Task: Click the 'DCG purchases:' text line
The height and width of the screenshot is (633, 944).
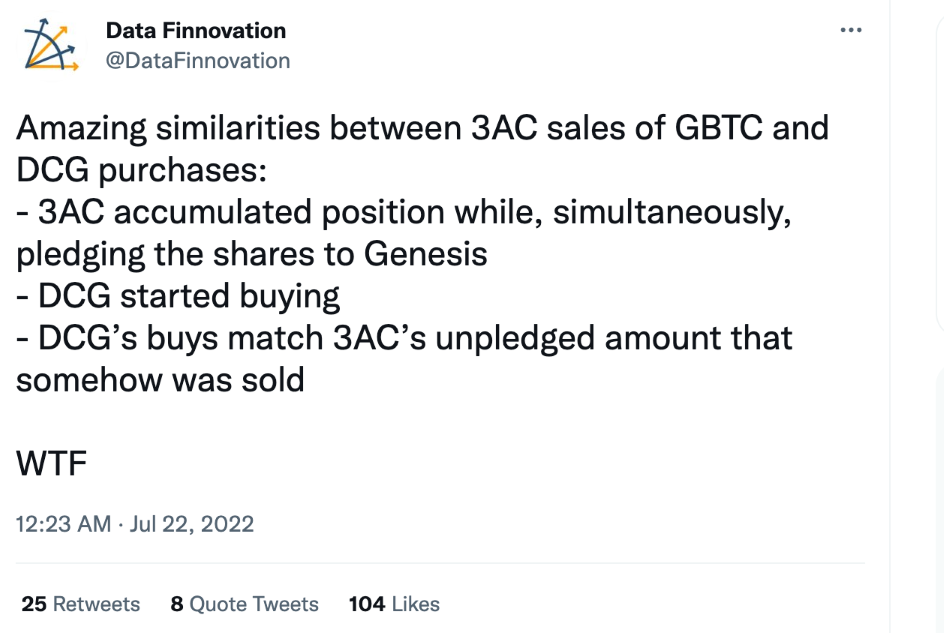Action: (141, 170)
